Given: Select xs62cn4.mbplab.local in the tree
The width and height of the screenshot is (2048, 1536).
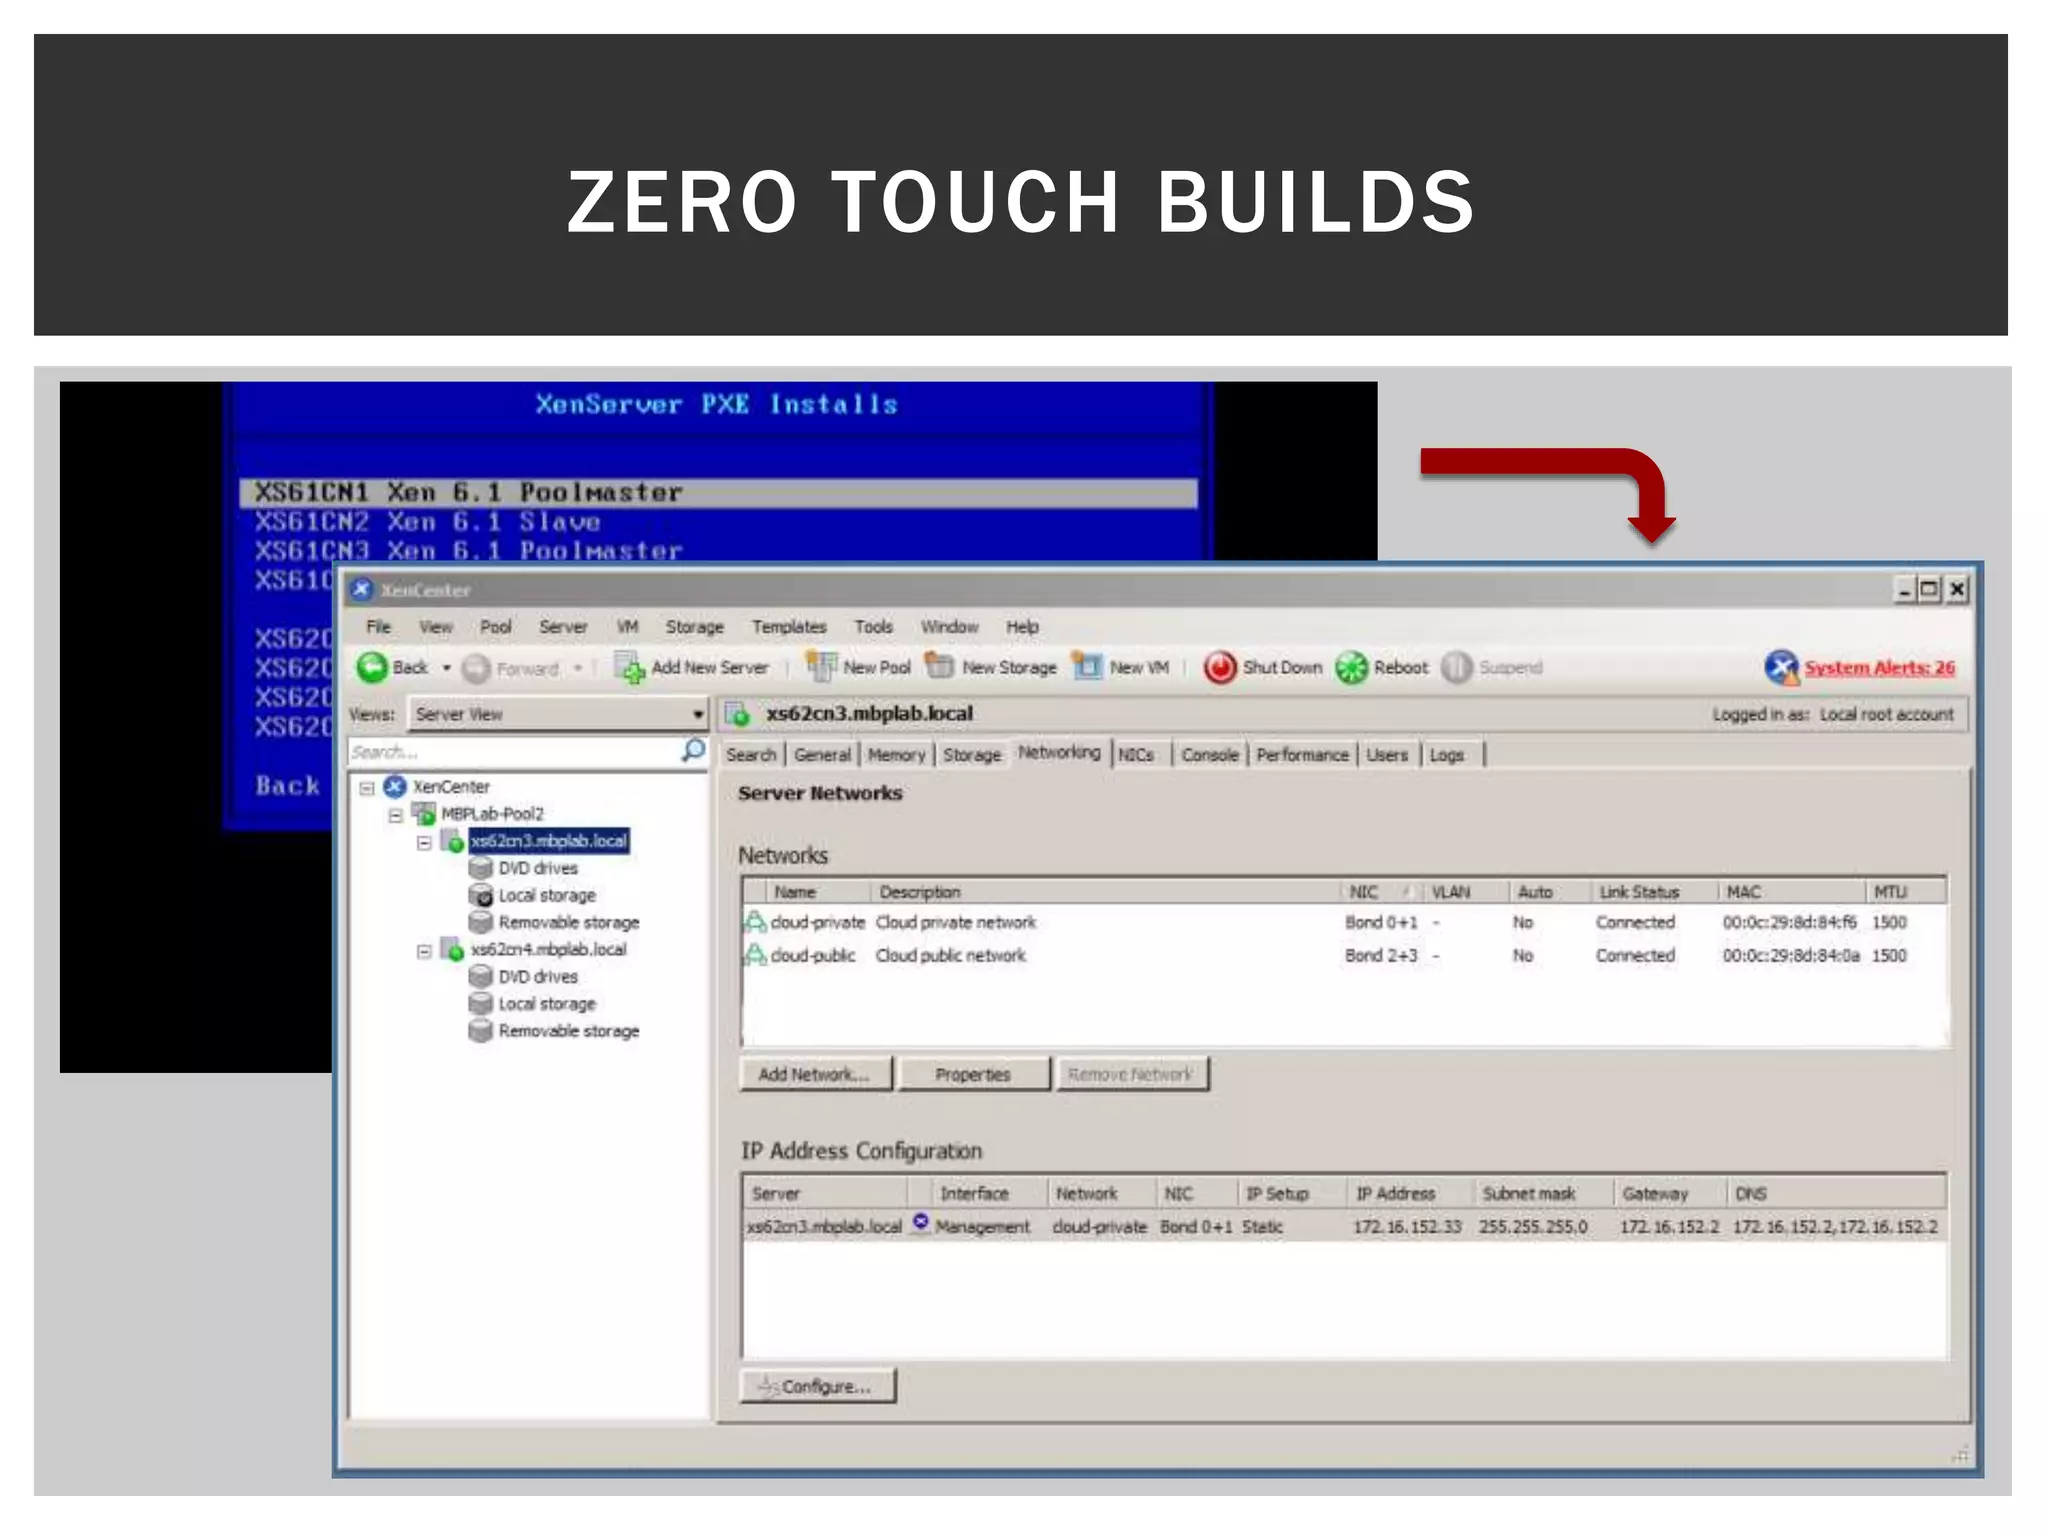Looking at the screenshot, I should (x=548, y=950).
